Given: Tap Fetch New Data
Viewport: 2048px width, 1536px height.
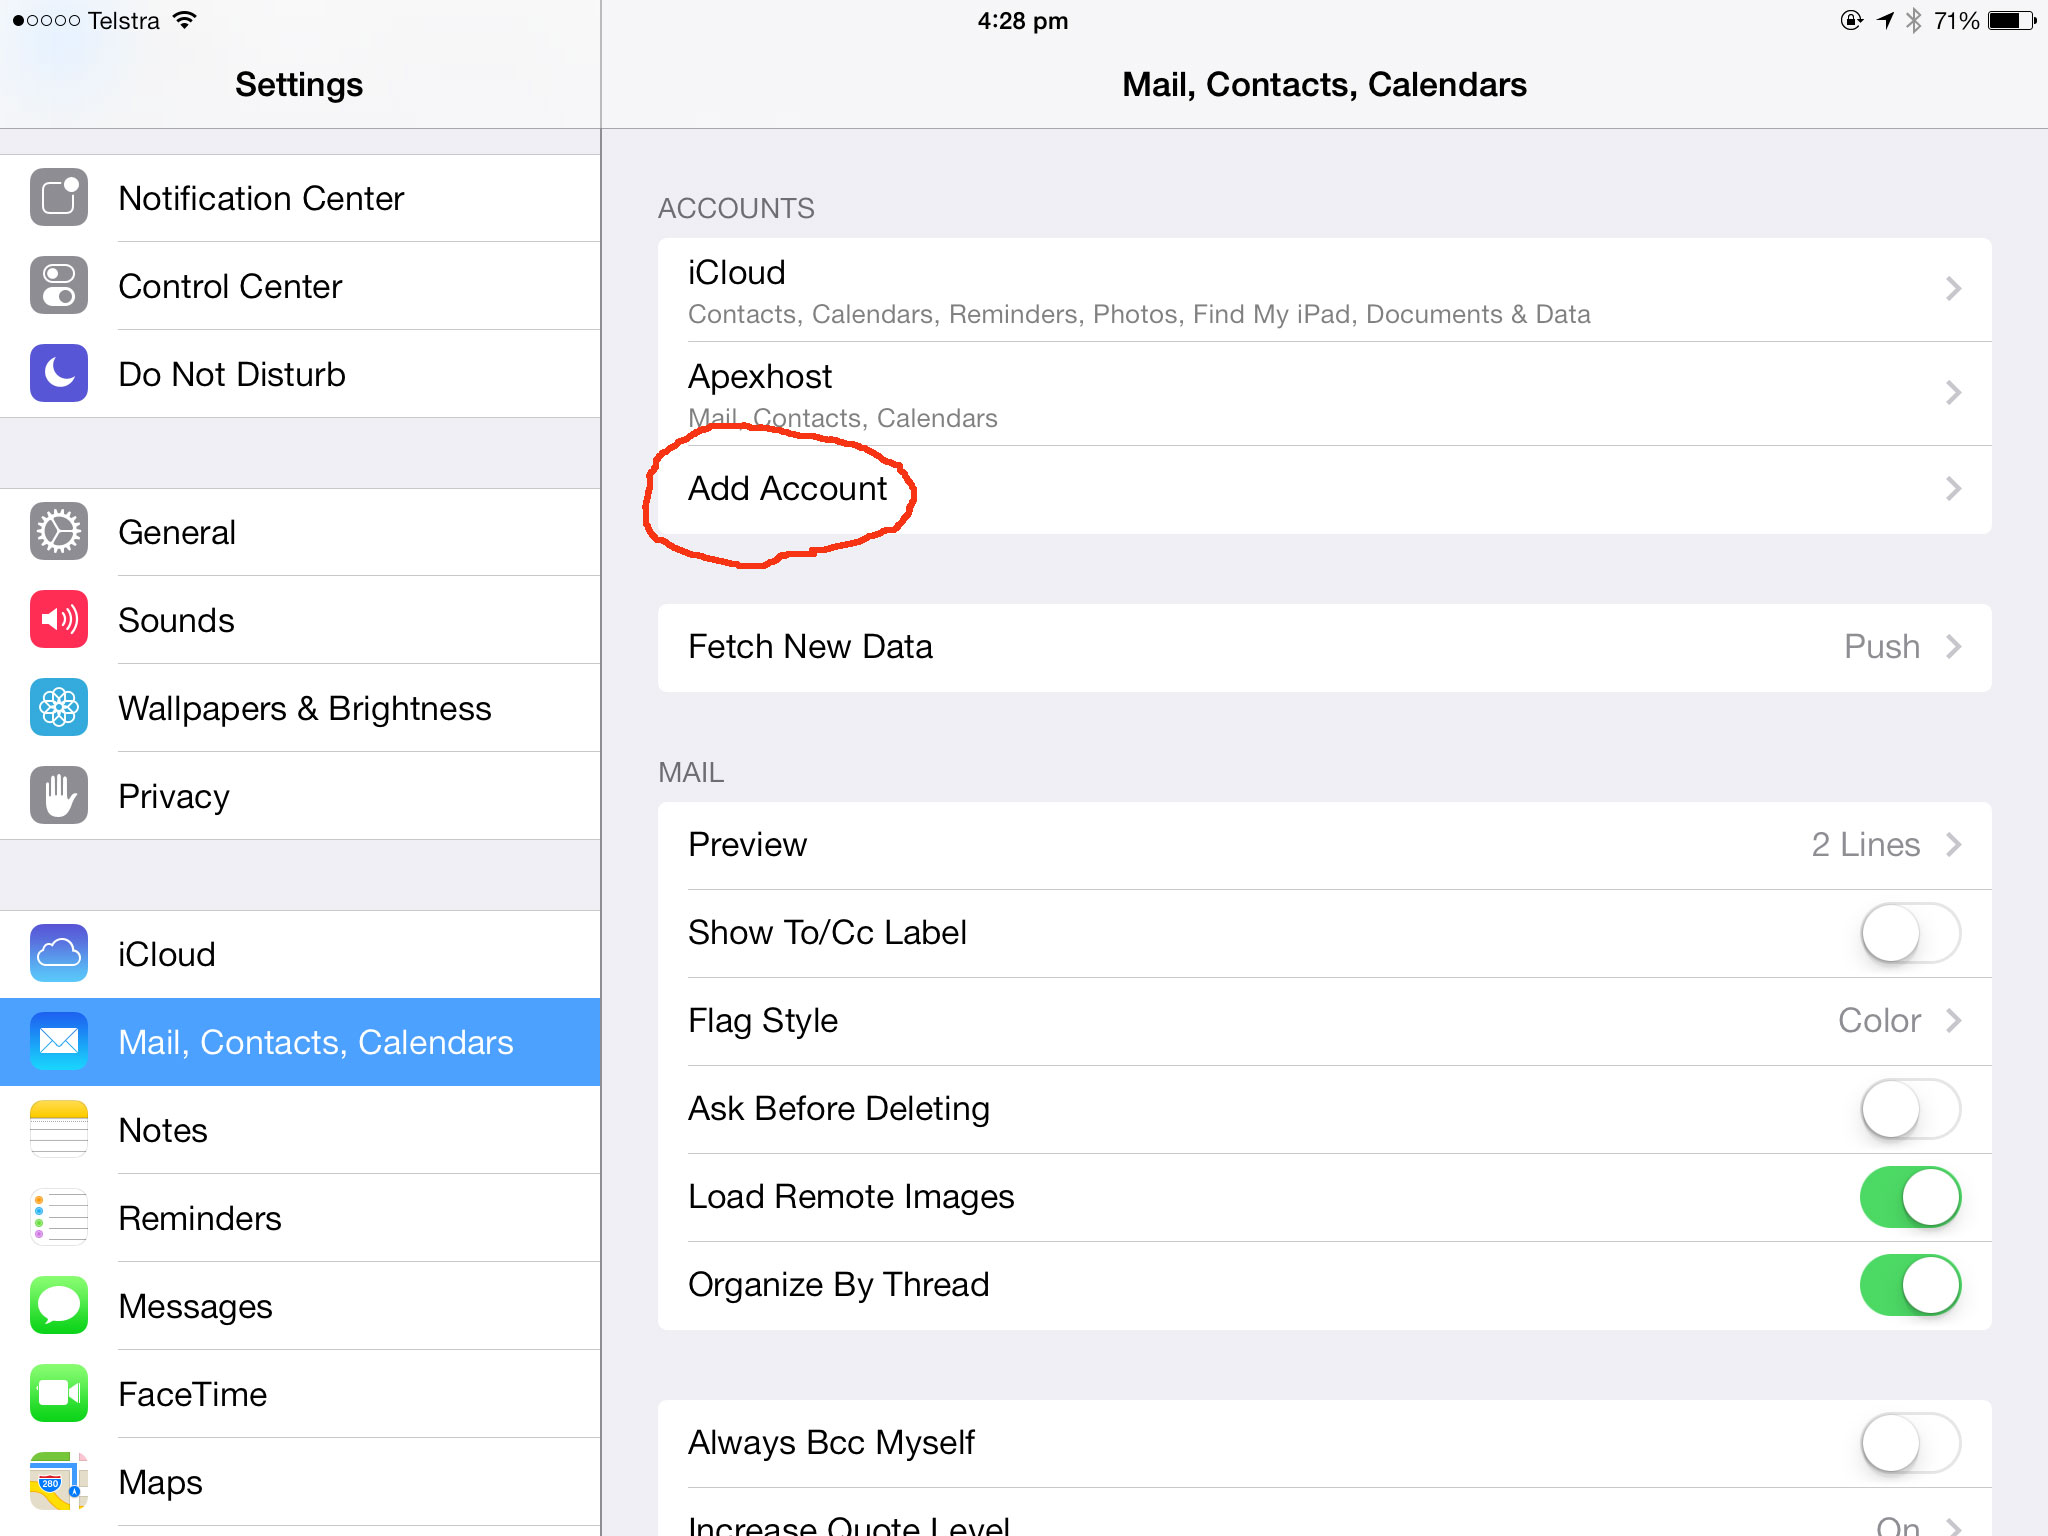Looking at the screenshot, I should (1325, 647).
